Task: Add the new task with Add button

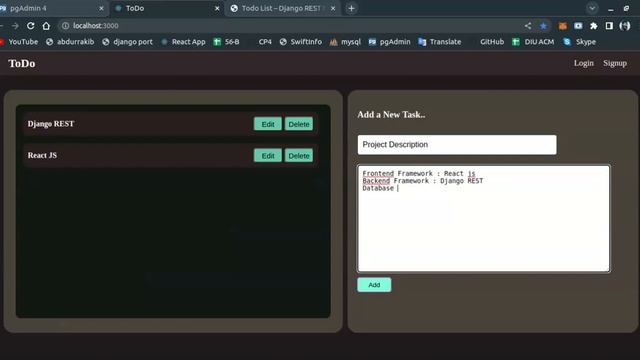Action: [374, 285]
